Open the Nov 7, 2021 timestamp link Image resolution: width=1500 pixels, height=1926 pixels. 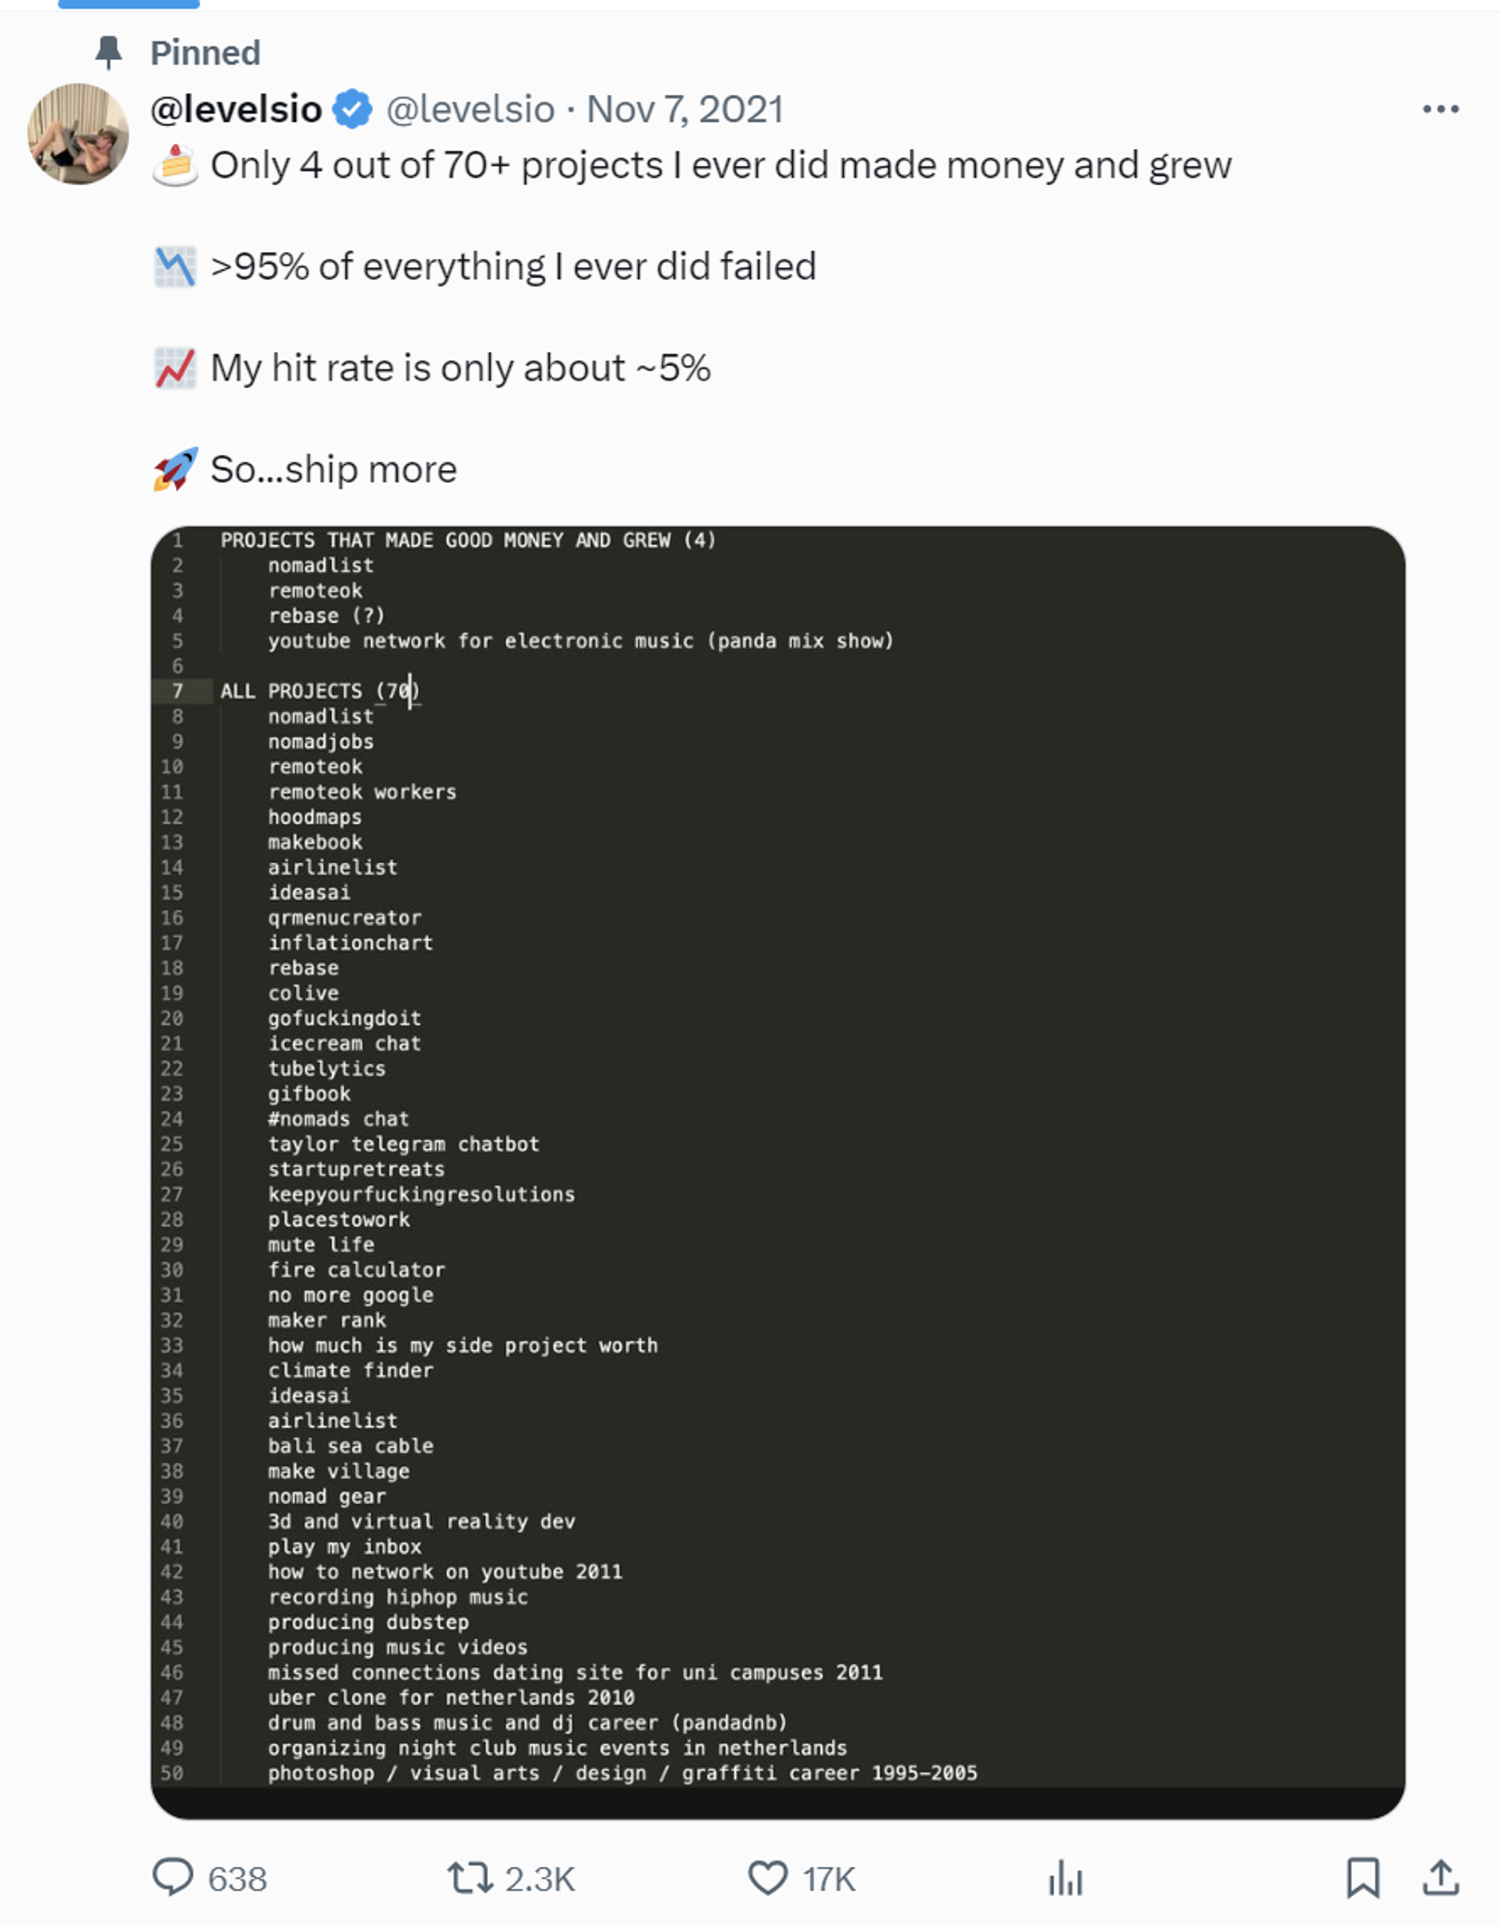pos(684,109)
